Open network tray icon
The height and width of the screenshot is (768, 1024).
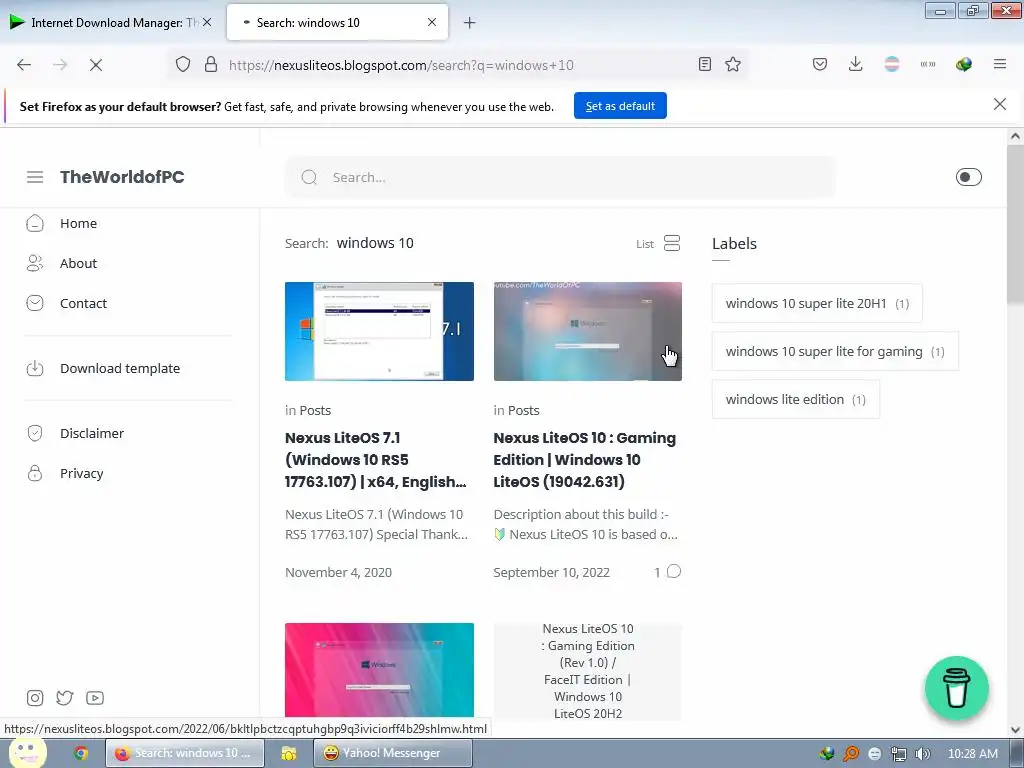point(899,754)
